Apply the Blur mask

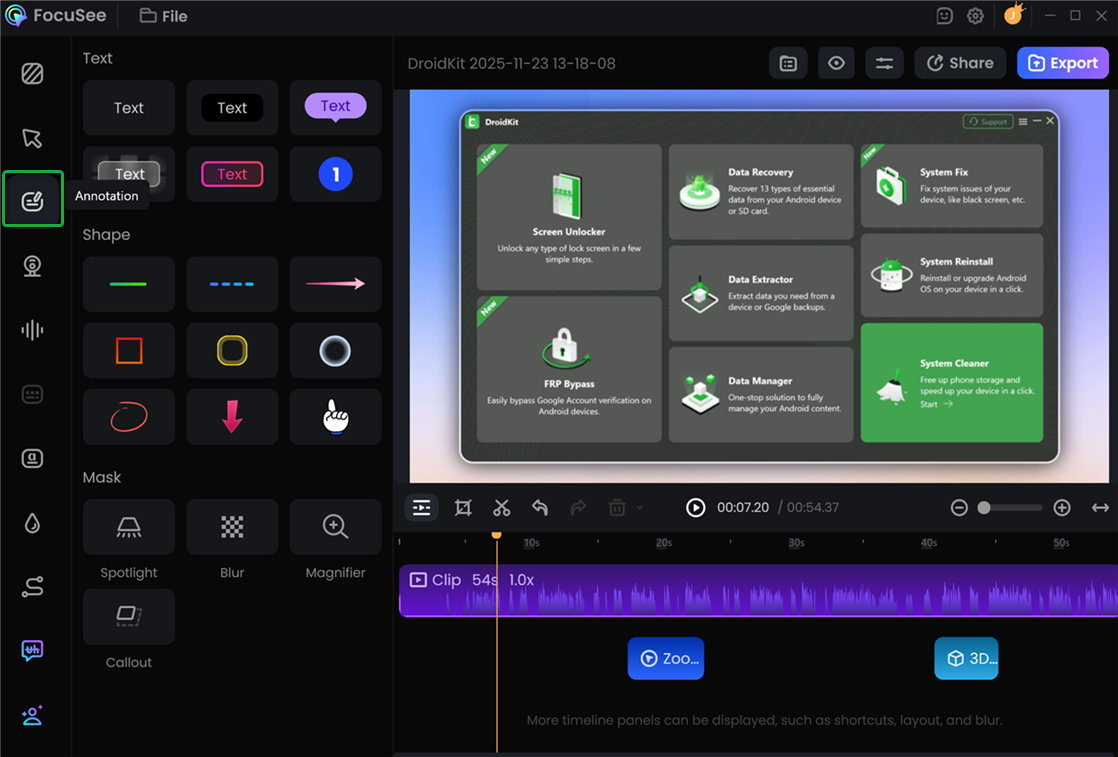tap(232, 527)
